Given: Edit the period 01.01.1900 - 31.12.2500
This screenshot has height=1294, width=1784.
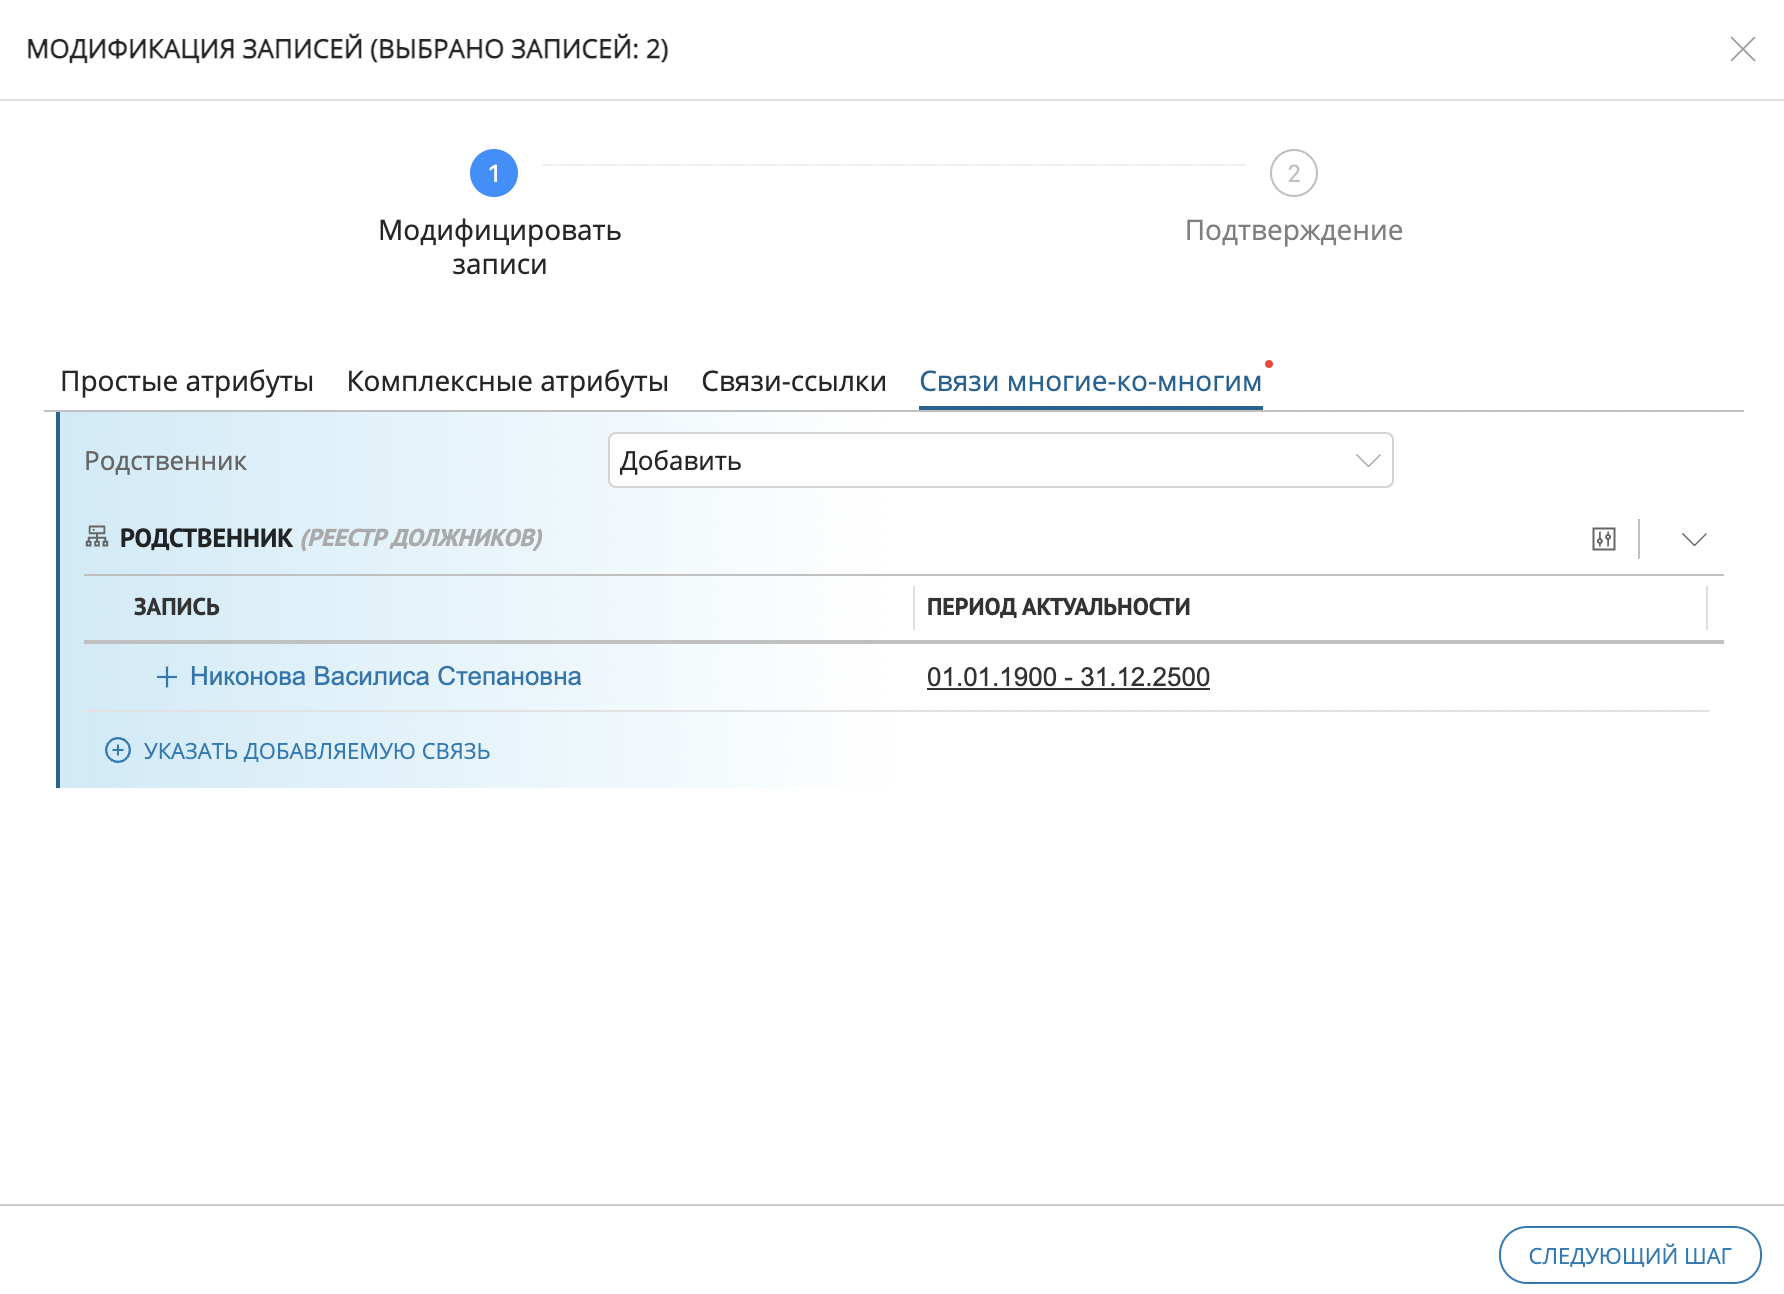Looking at the screenshot, I should 1068,677.
